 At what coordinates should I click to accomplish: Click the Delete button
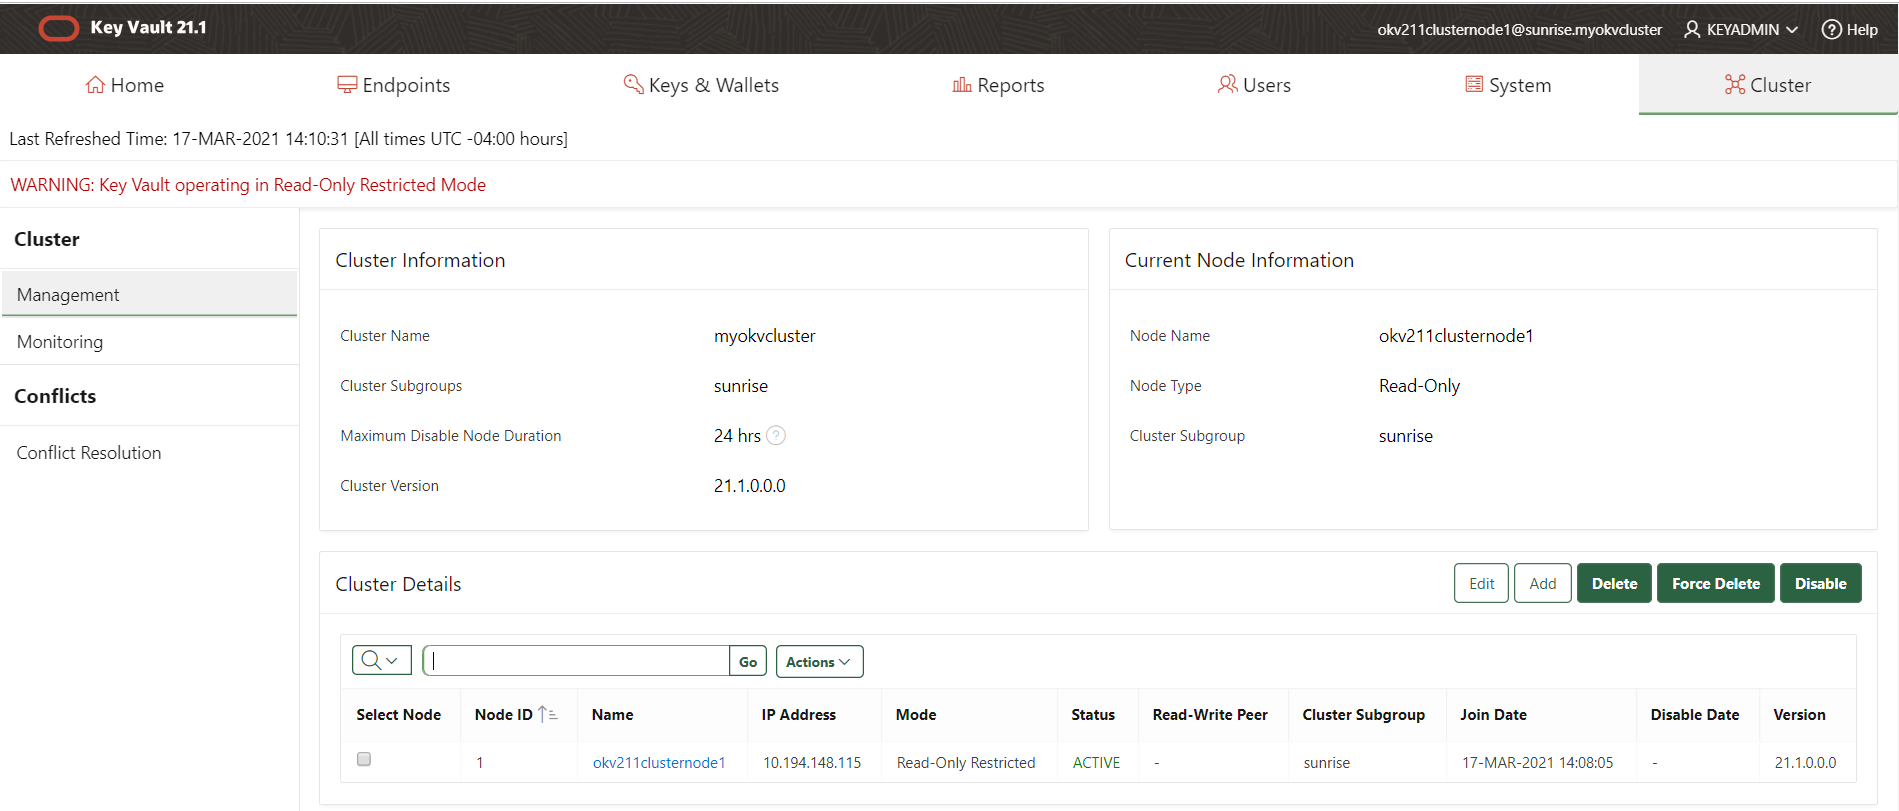1614,584
